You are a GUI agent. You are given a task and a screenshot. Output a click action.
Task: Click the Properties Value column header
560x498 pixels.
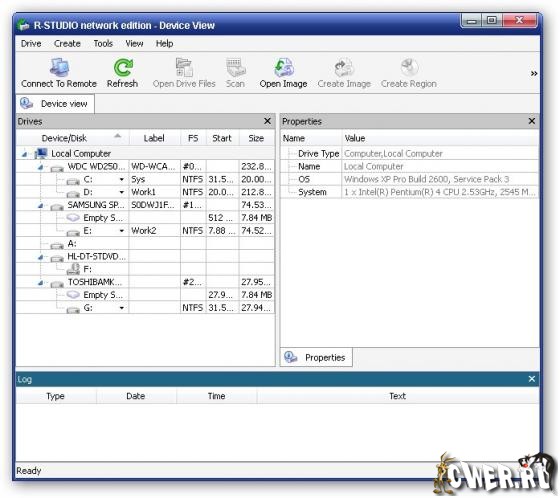pos(440,138)
